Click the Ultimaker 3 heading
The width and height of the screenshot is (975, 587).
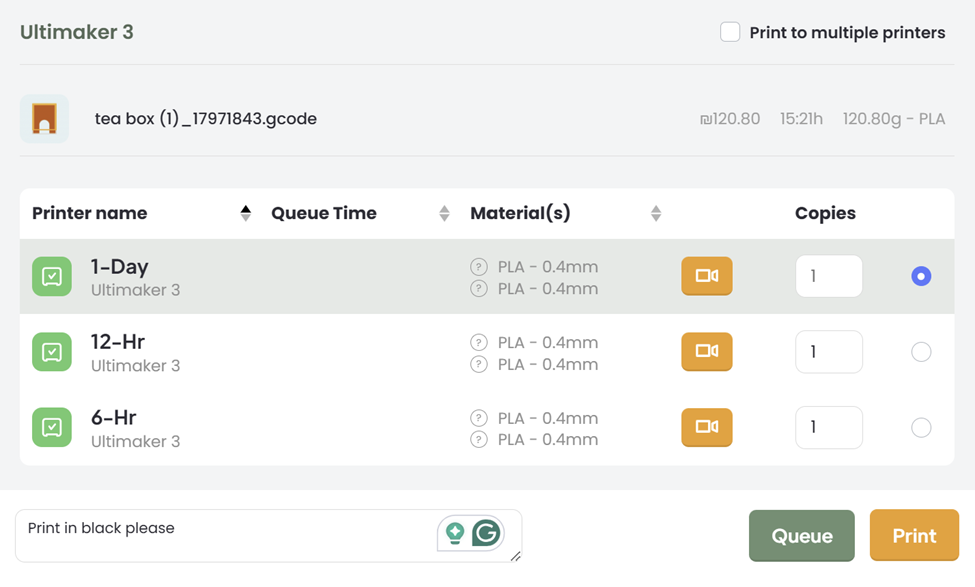coord(76,32)
